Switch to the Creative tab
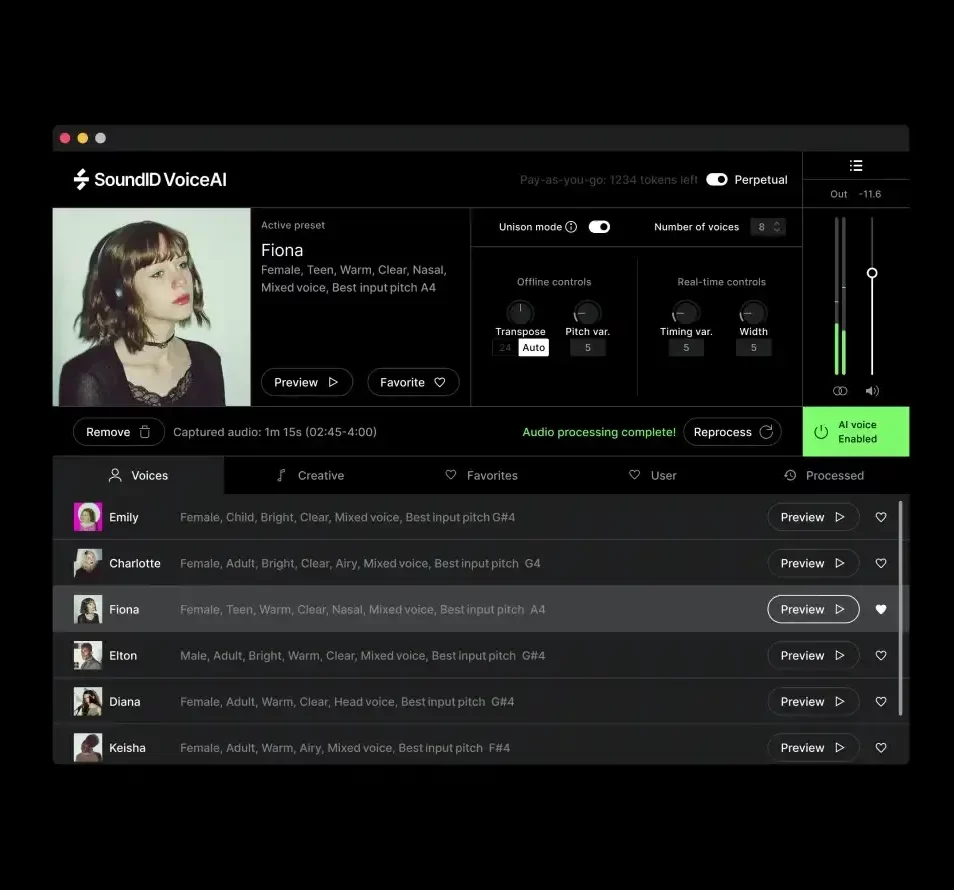This screenshot has width=954, height=890. click(x=310, y=476)
